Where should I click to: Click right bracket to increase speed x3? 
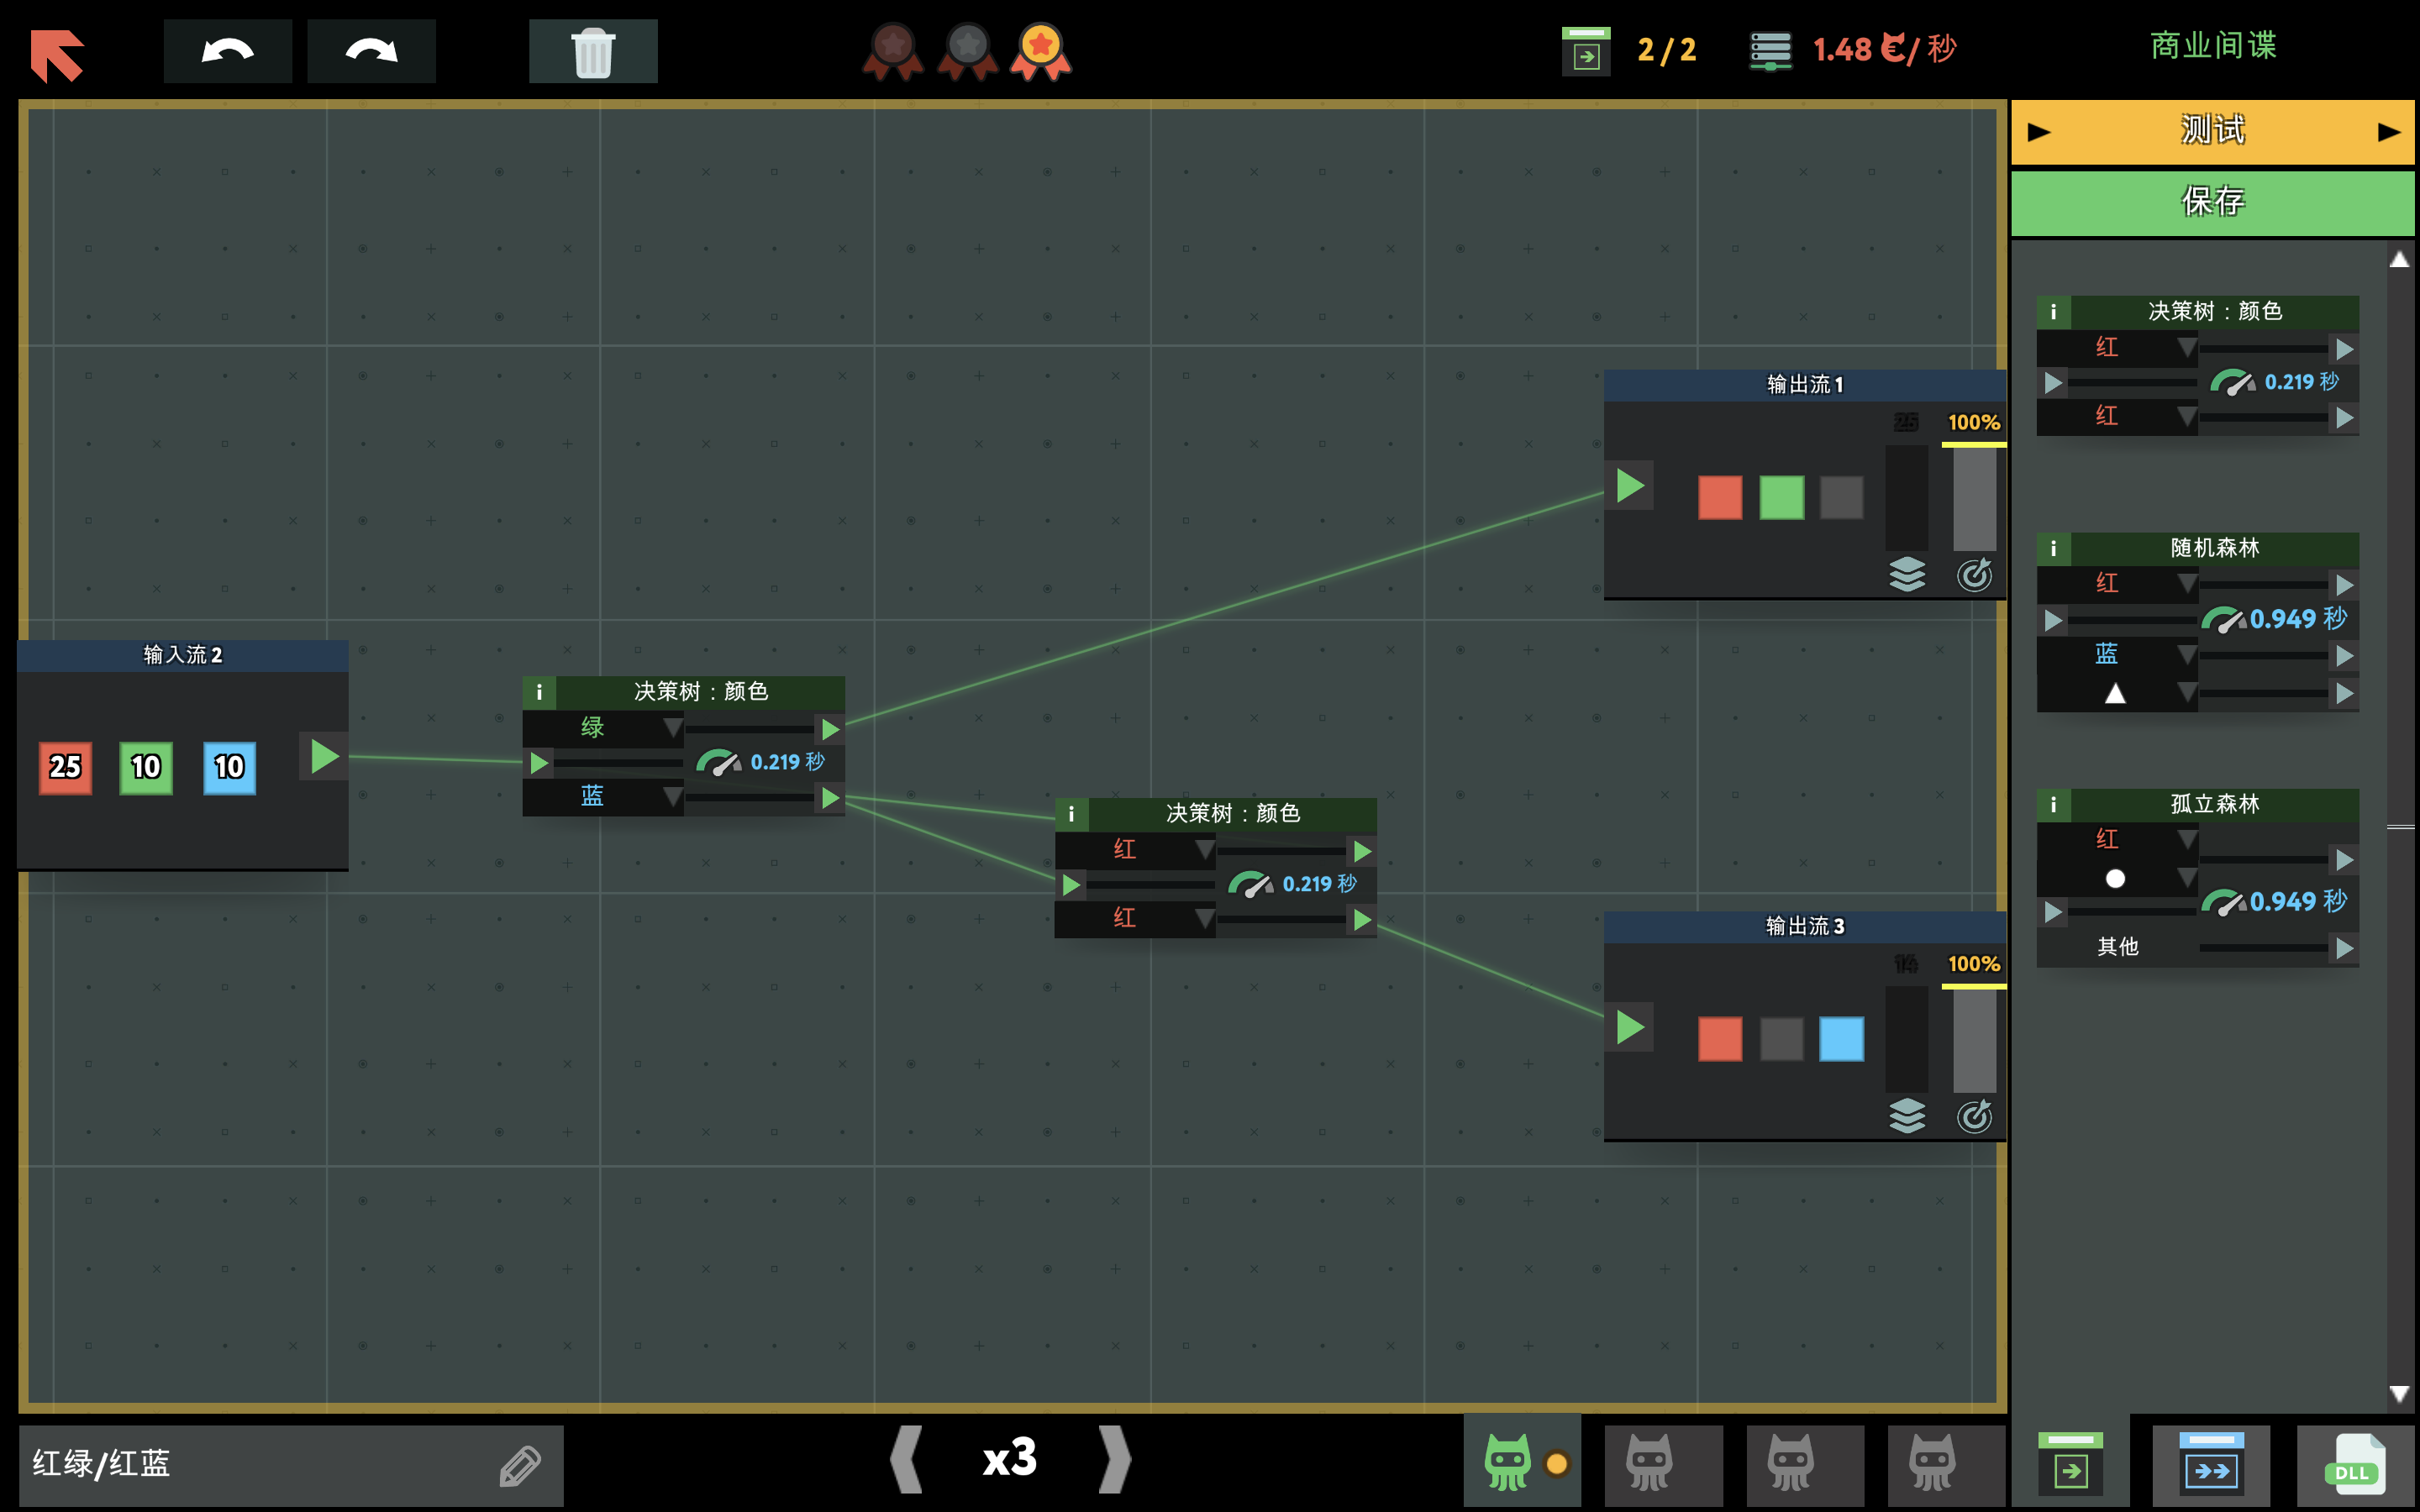(x=1114, y=1459)
